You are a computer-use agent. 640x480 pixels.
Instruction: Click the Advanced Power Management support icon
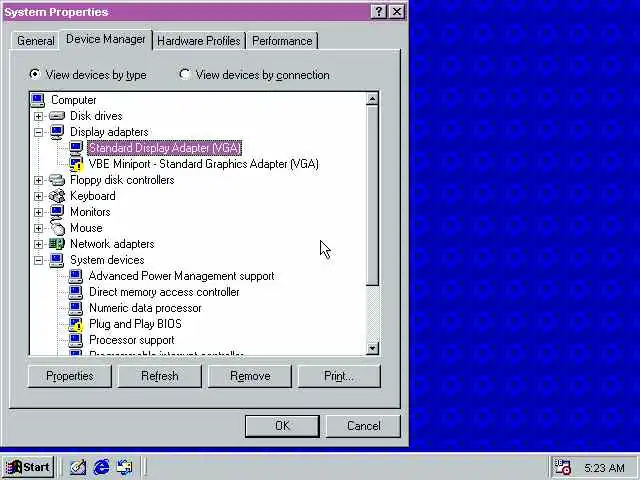76,276
